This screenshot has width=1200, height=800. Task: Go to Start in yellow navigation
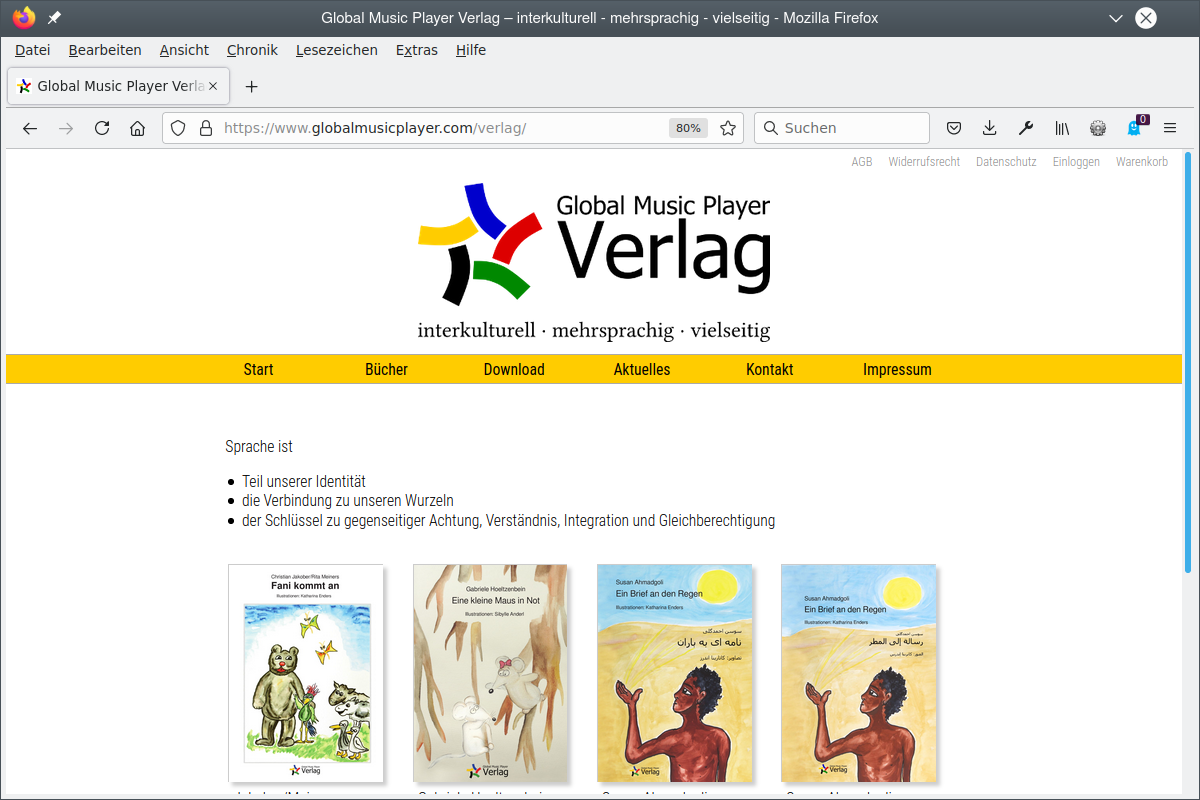(258, 369)
